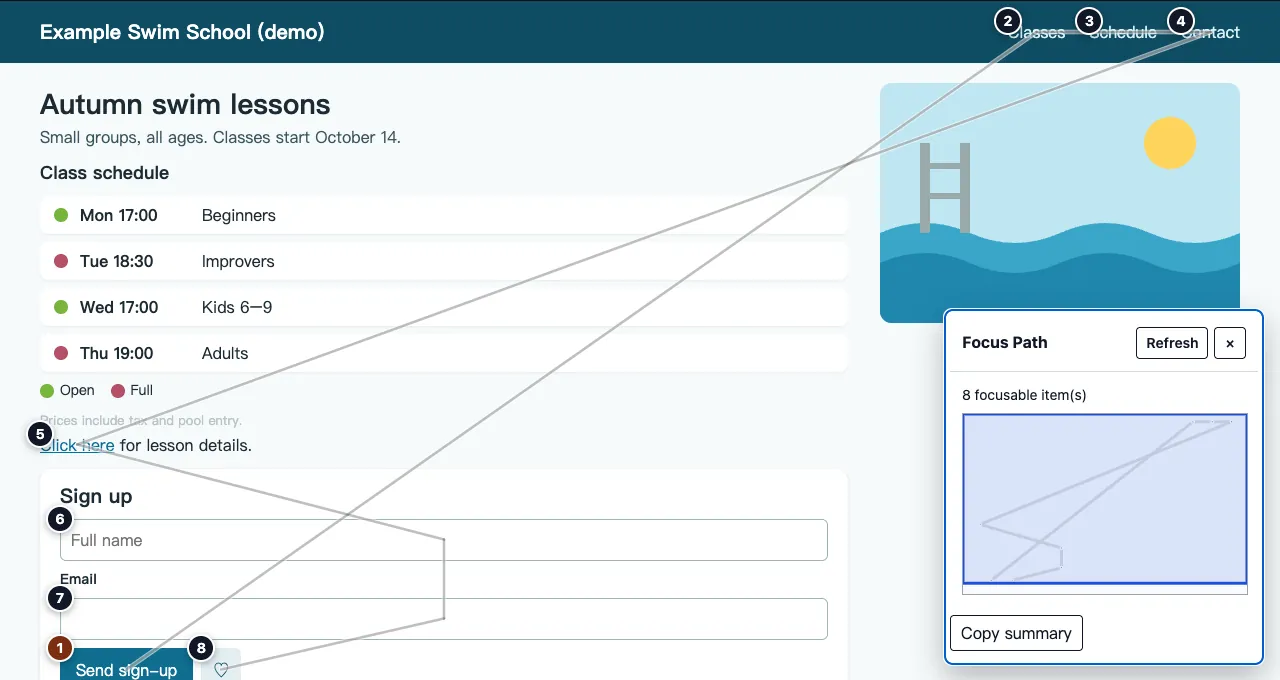Click the Autumn swim lessons heading
The width and height of the screenshot is (1280, 680).
tap(185, 104)
